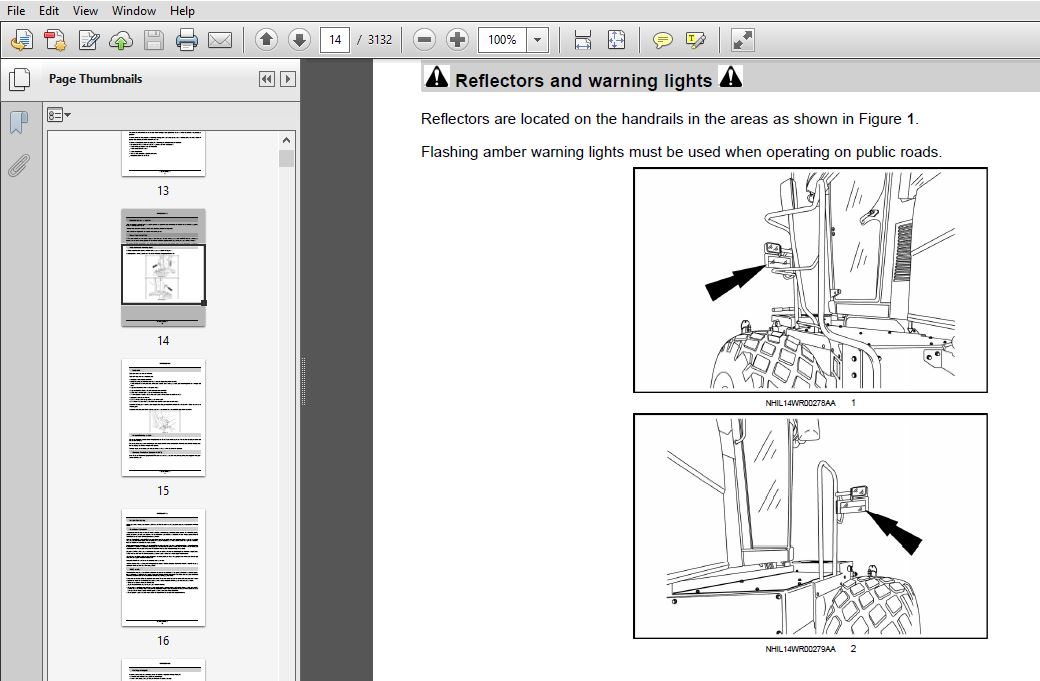Click the Page Thumbnails panel icon
Image resolution: width=1040 pixels, height=681 pixels.
pyautogui.click(x=19, y=80)
